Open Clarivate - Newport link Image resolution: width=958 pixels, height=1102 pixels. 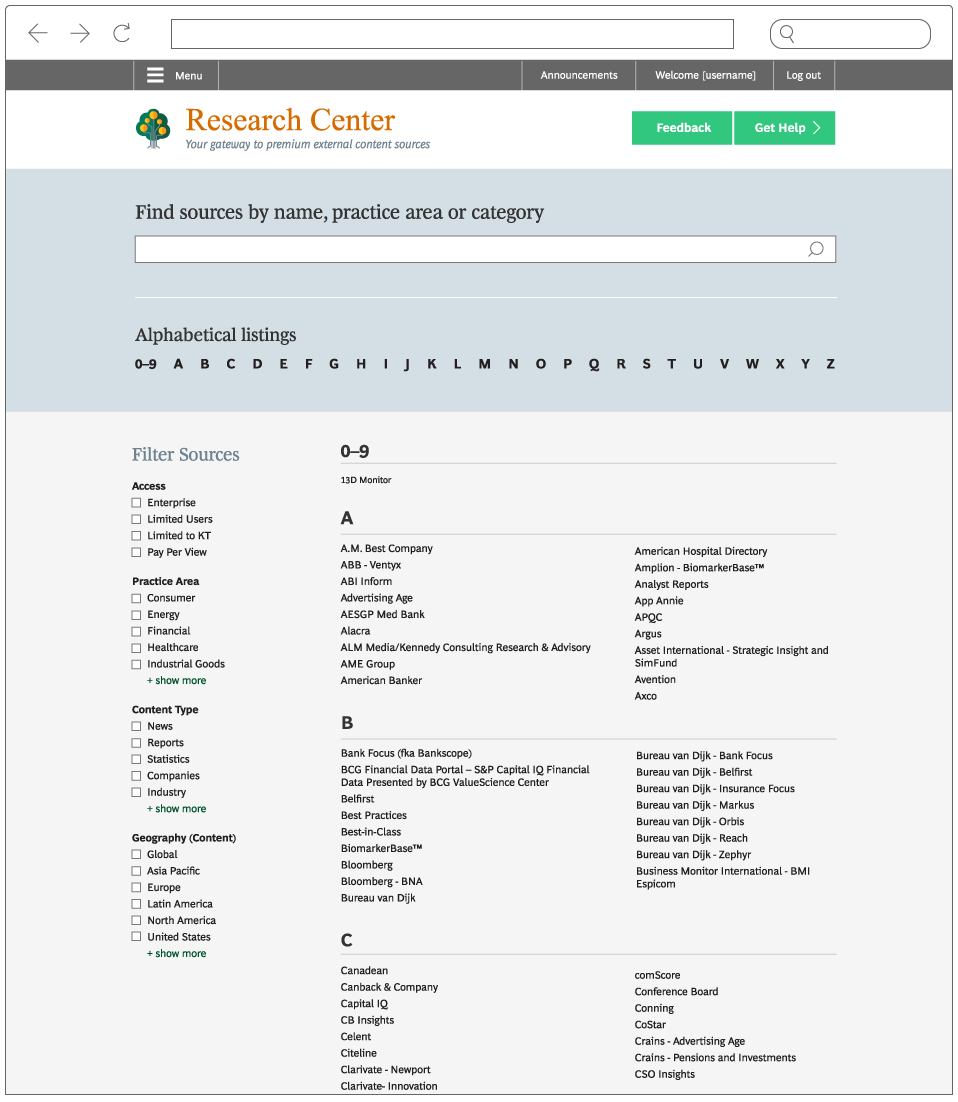(x=385, y=1070)
